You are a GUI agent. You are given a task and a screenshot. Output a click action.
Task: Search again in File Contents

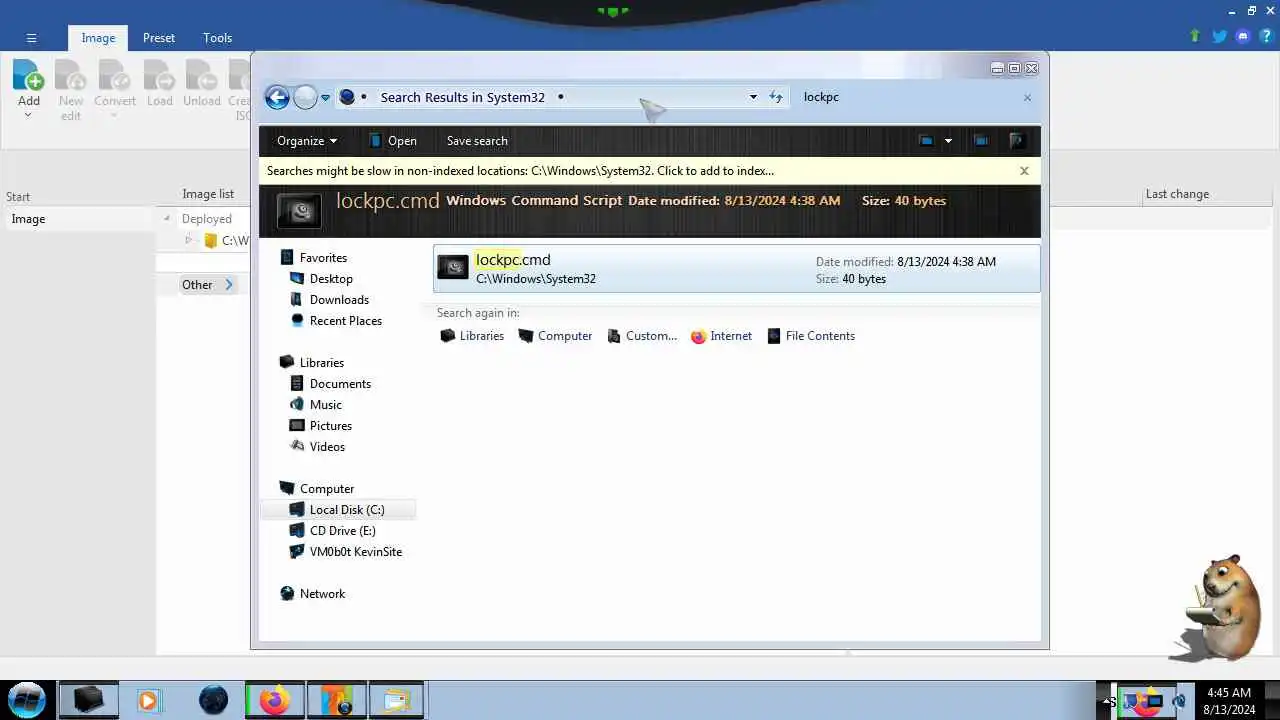pos(811,336)
